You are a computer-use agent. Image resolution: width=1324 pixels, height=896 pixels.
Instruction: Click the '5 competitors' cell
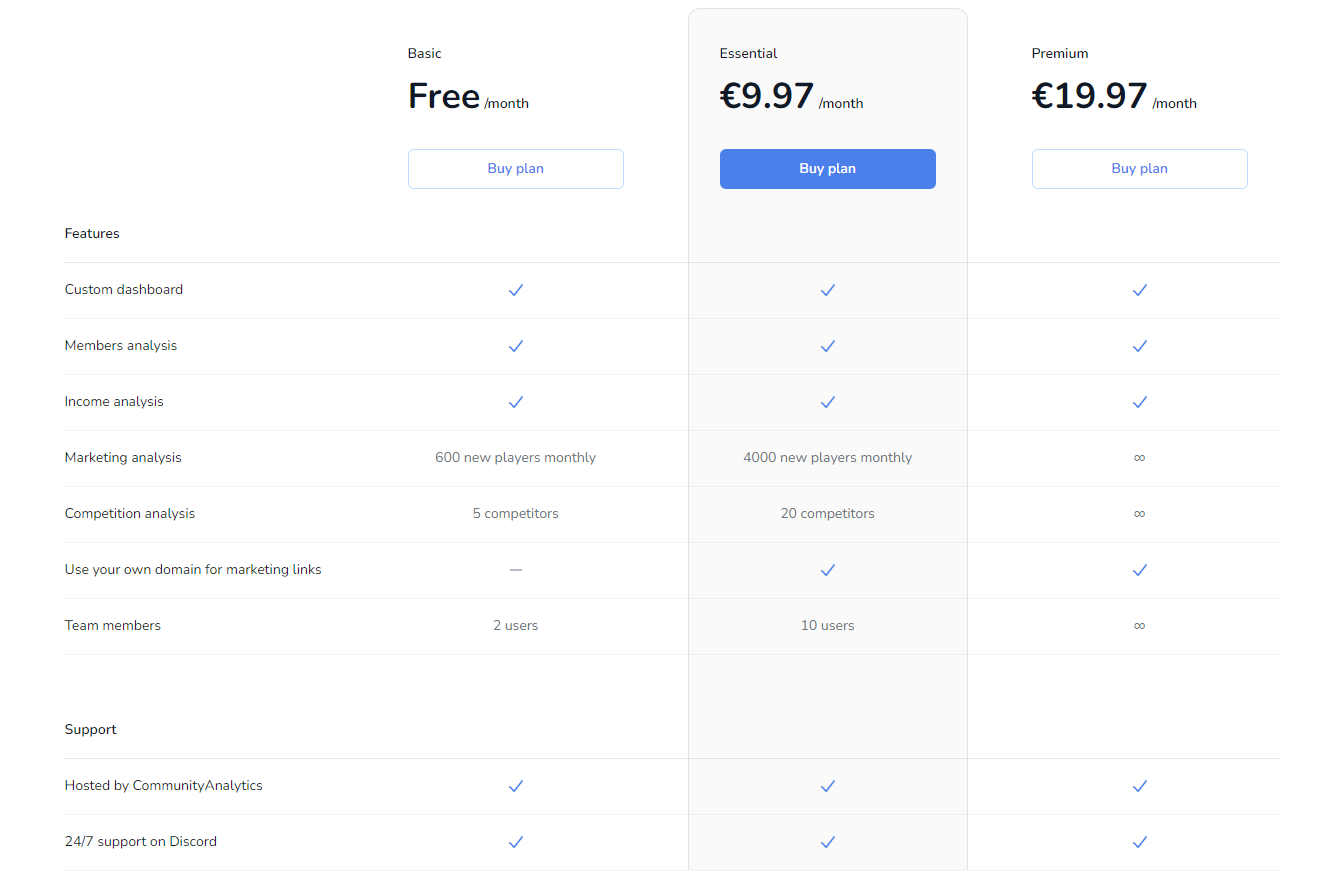(x=515, y=514)
